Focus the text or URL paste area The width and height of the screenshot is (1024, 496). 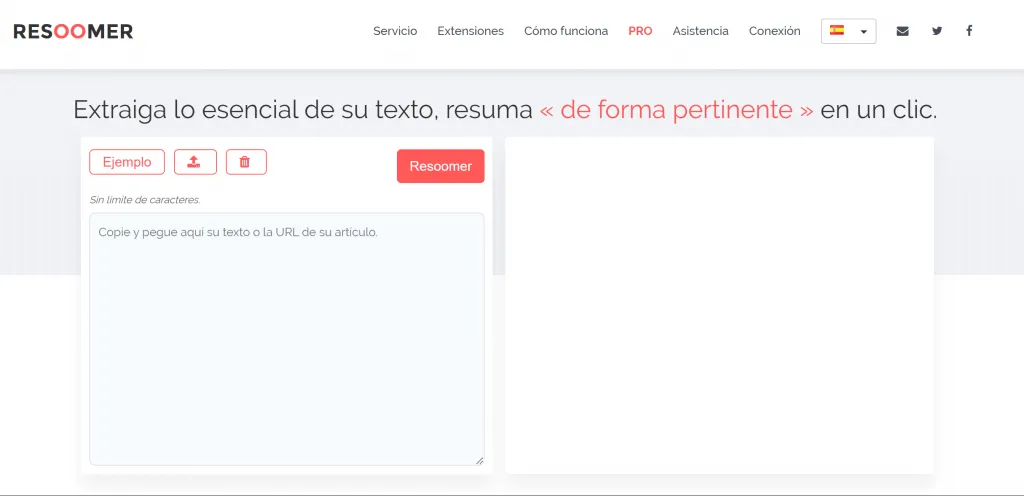coord(287,339)
